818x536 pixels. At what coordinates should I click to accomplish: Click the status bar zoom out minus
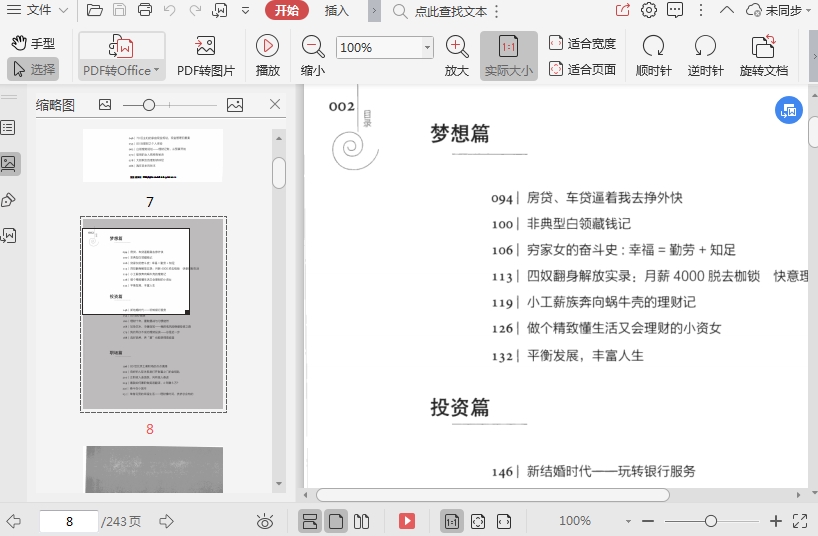[648, 521]
